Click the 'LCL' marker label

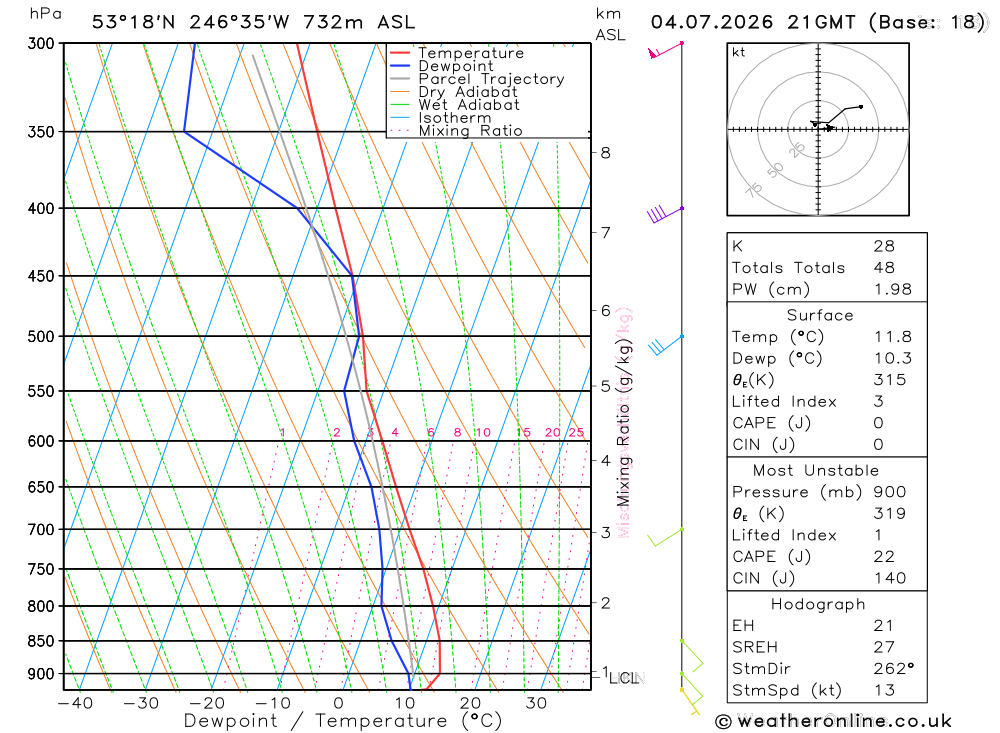(x=624, y=678)
